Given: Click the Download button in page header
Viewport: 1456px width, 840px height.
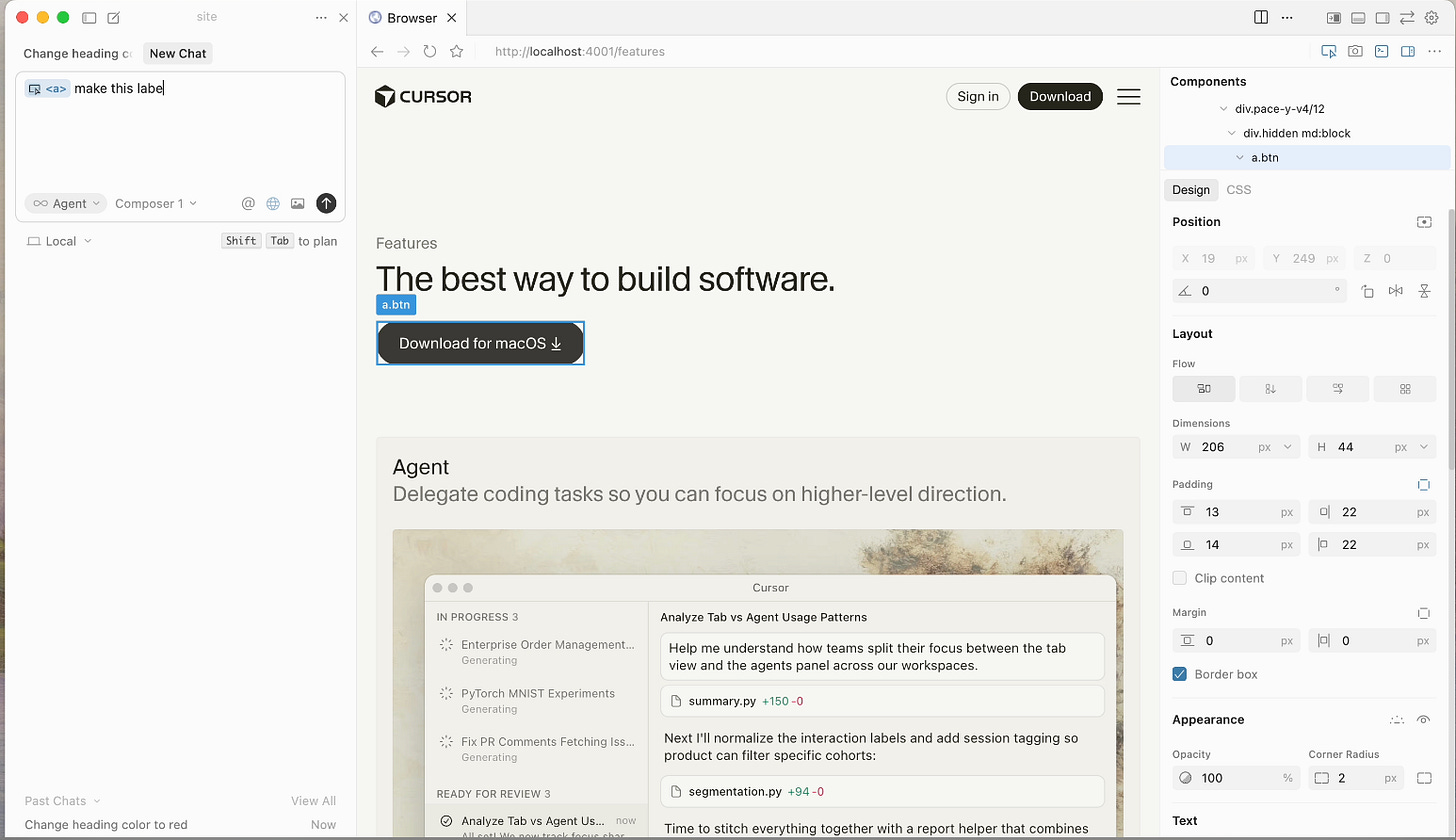Looking at the screenshot, I should 1060,96.
